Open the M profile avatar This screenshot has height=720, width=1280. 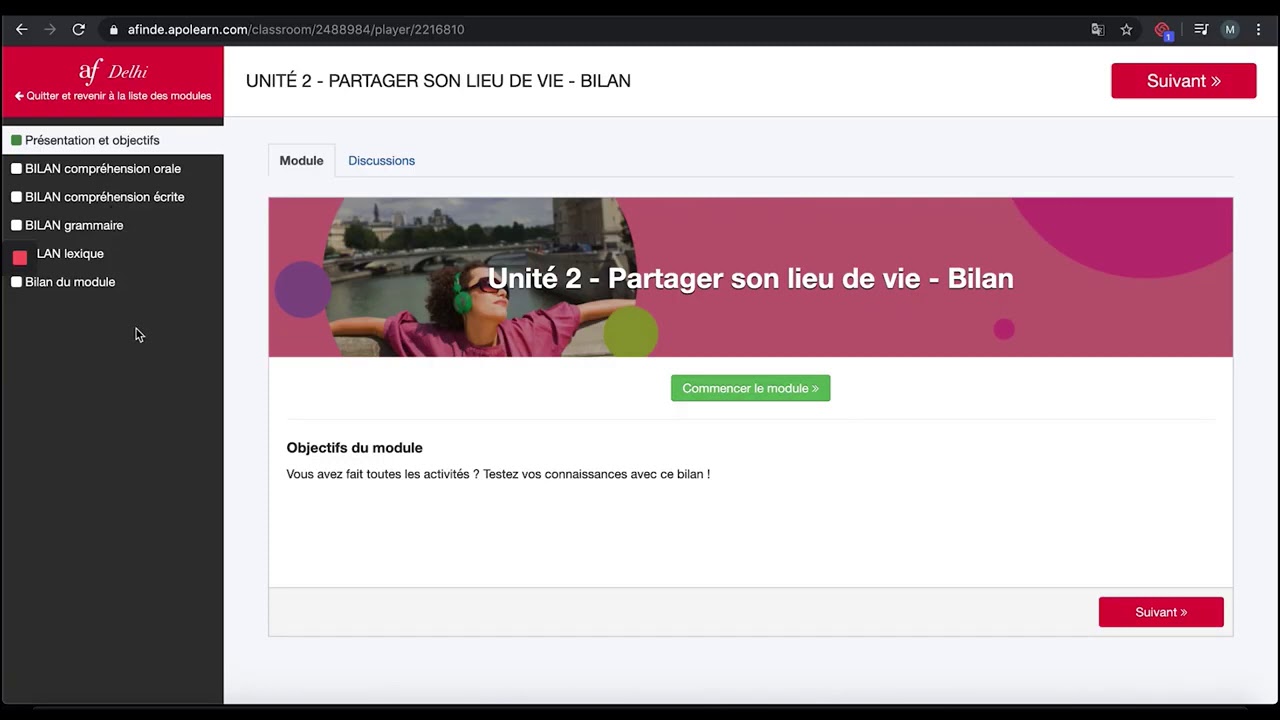click(1230, 30)
